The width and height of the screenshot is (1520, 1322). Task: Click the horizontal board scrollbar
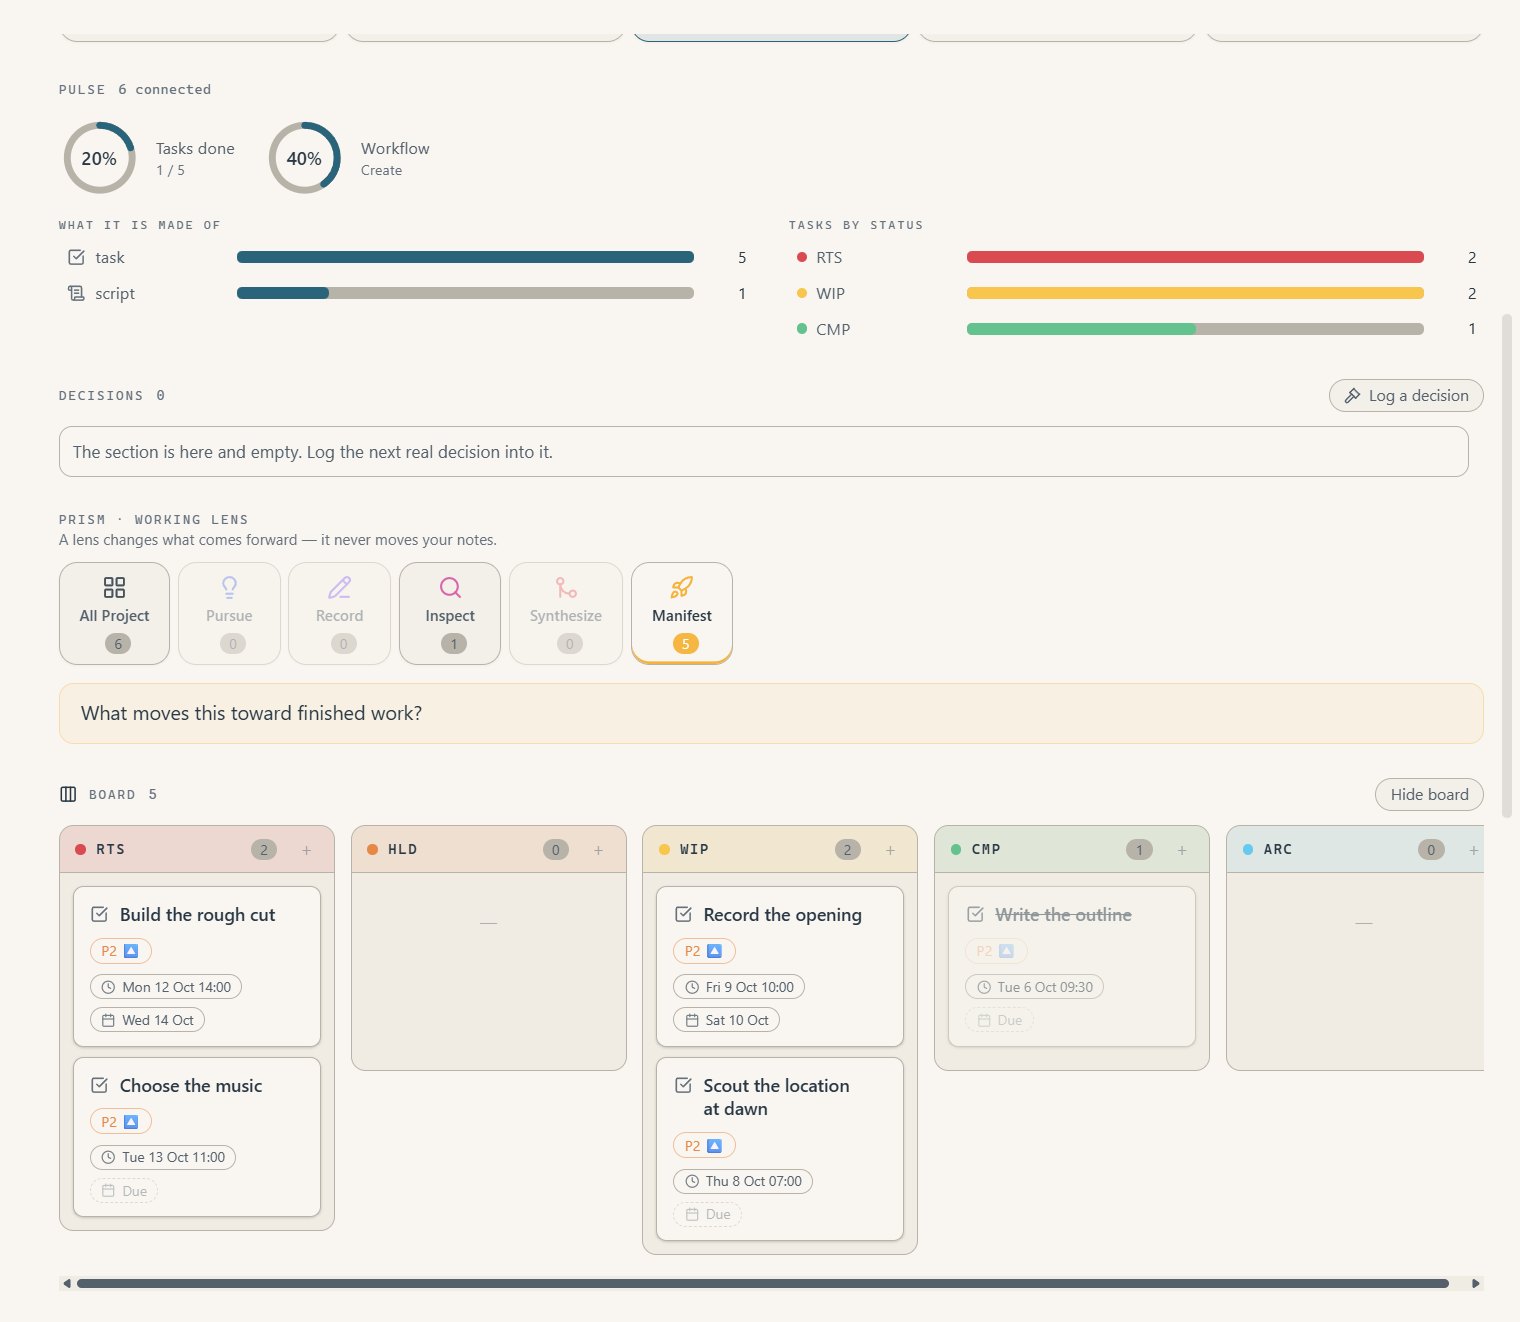coord(763,1283)
